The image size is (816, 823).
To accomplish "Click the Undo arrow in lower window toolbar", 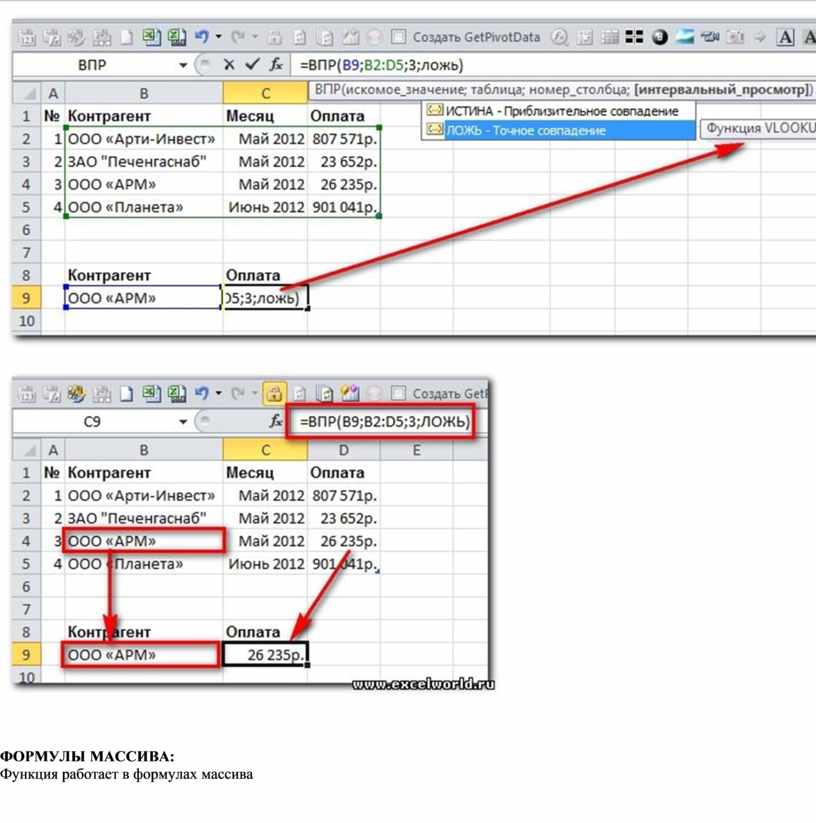I will [202, 394].
